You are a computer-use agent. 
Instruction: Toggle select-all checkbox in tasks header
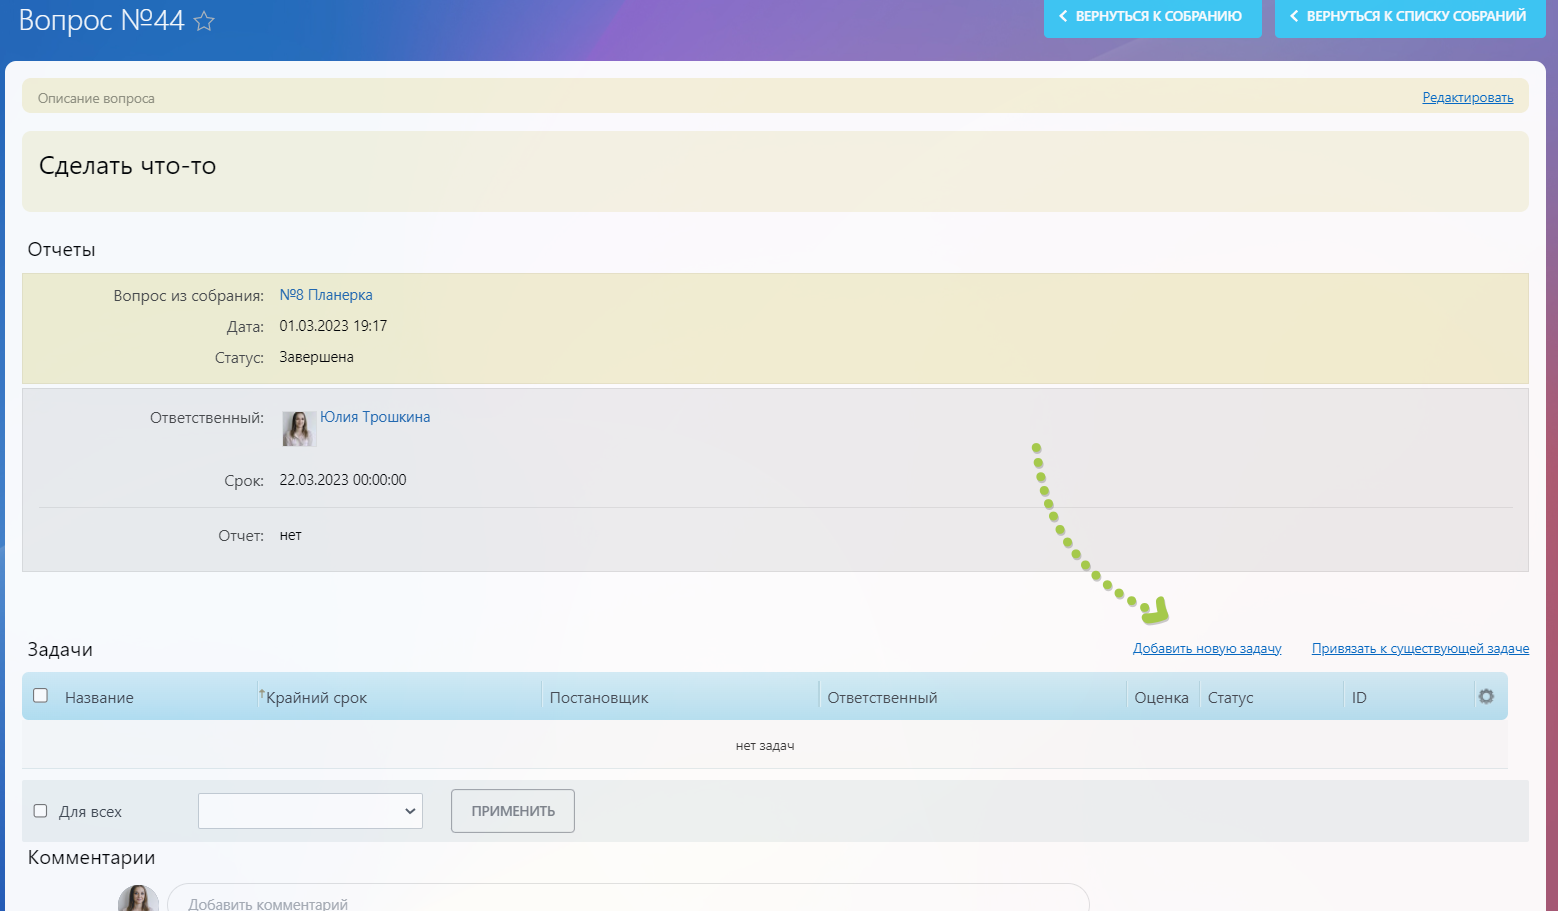click(x=41, y=695)
